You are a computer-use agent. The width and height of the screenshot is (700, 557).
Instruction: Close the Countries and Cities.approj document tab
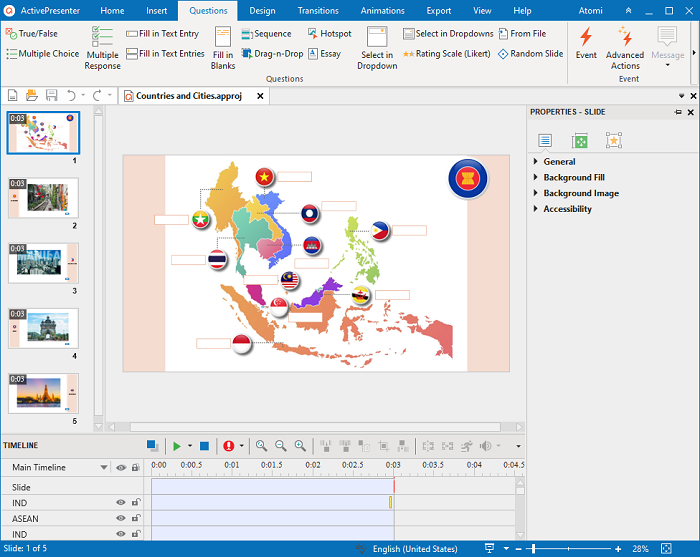260,96
